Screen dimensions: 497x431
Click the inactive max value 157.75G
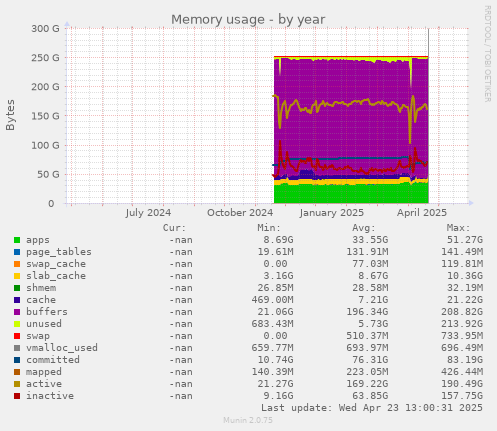pyautogui.click(x=462, y=396)
